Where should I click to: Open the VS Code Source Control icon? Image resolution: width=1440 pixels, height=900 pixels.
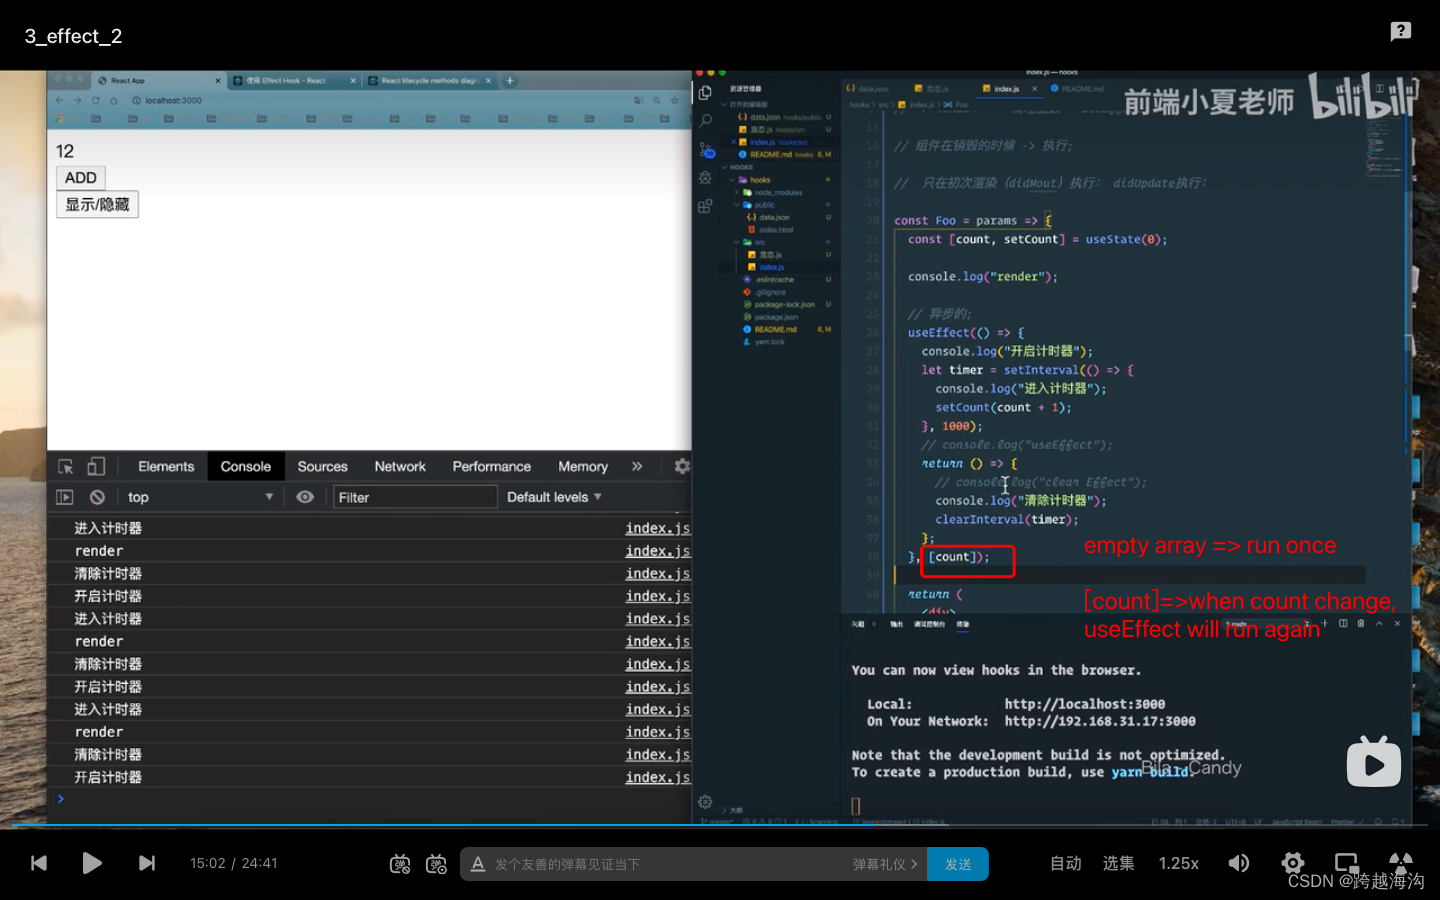706,150
